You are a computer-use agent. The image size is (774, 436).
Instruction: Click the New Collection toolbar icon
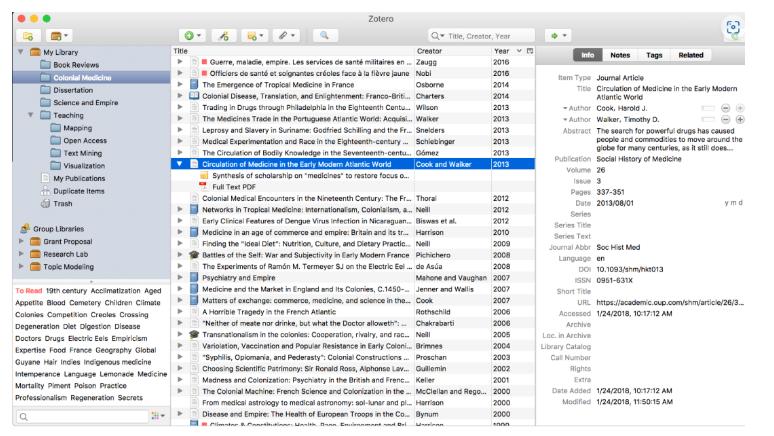pos(28,36)
